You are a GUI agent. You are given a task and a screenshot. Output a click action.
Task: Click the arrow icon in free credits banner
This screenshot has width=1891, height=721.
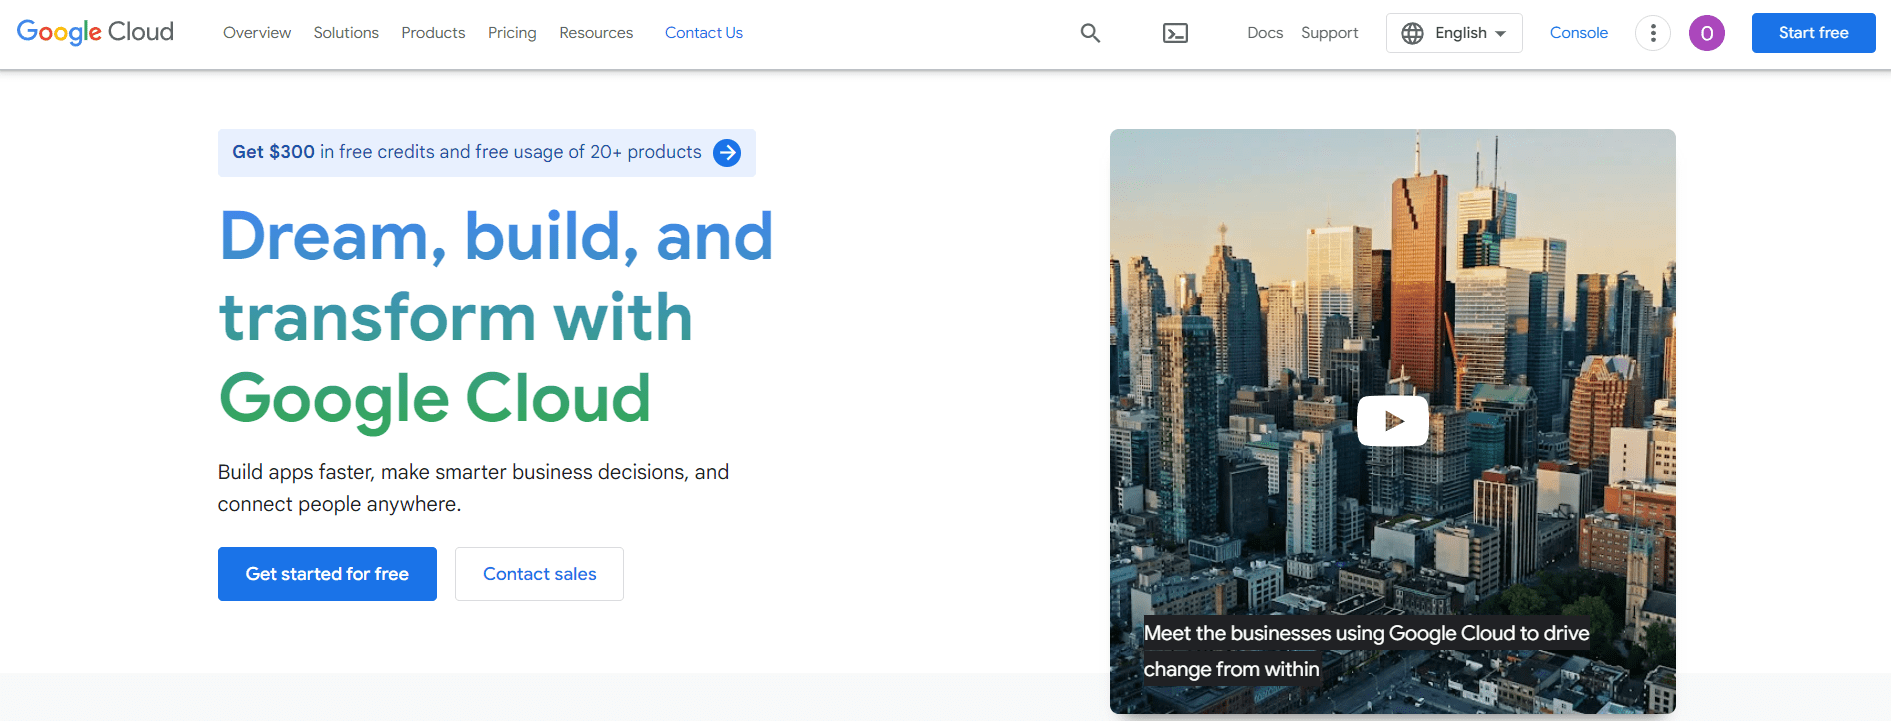coord(727,153)
